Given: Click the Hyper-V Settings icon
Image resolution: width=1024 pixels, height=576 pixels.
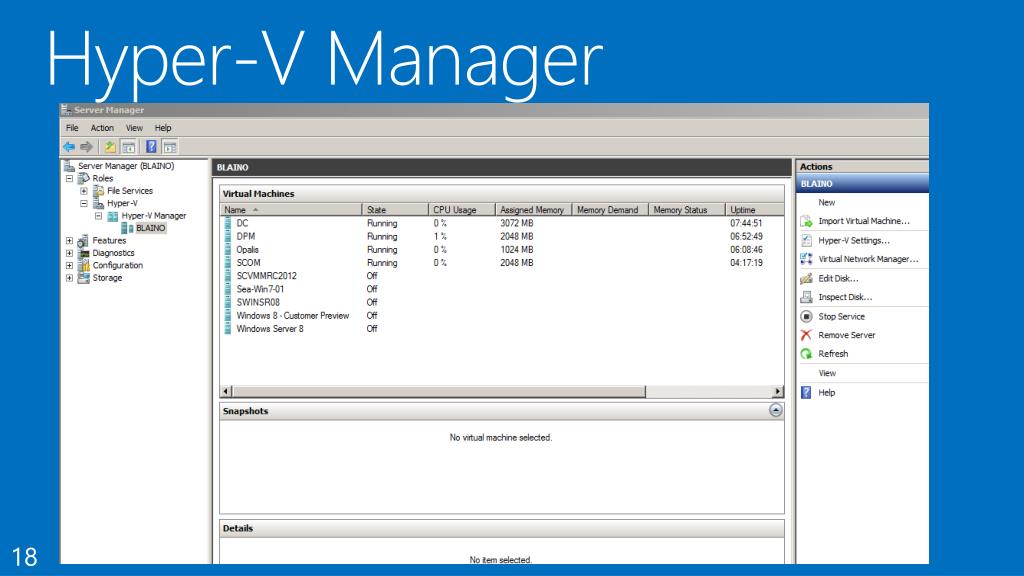Looking at the screenshot, I should tap(807, 240).
